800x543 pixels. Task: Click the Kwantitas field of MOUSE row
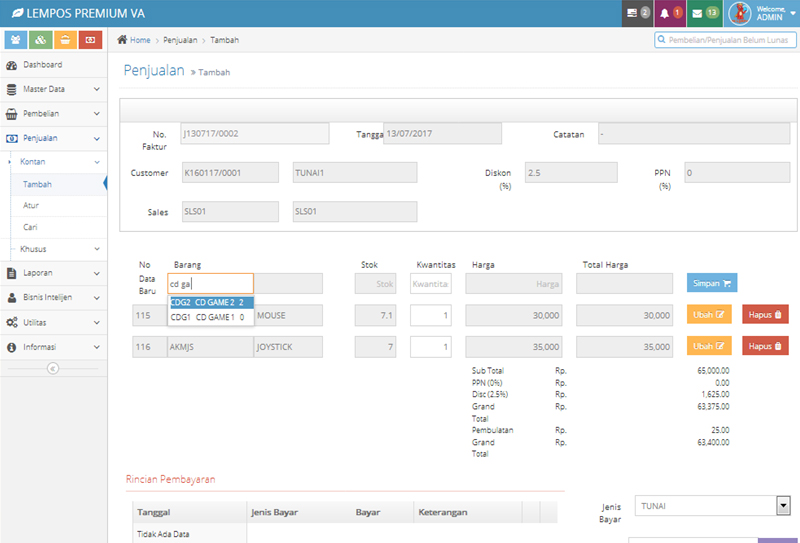pos(431,315)
